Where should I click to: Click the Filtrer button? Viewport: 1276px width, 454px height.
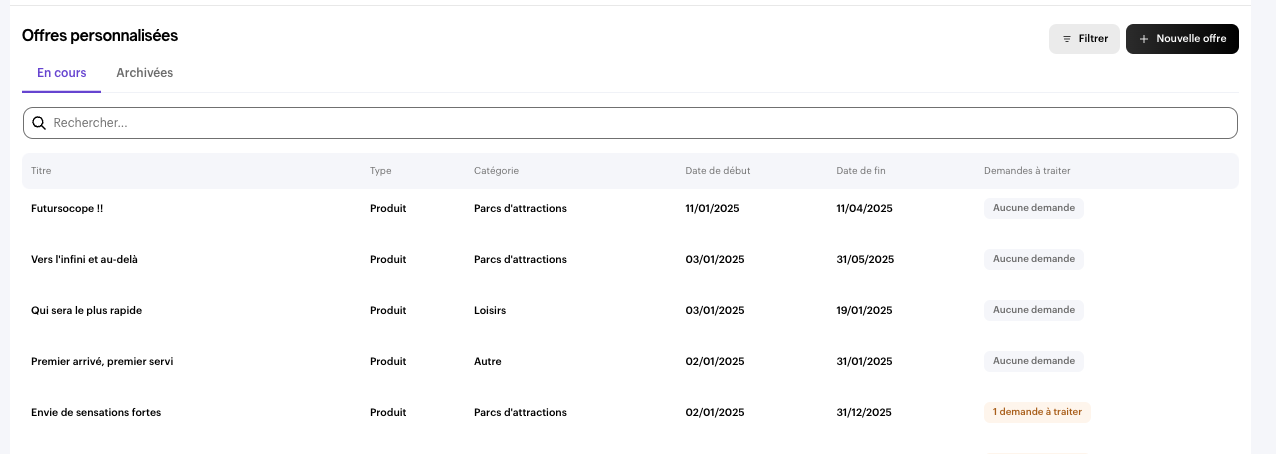click(1084, 39)
